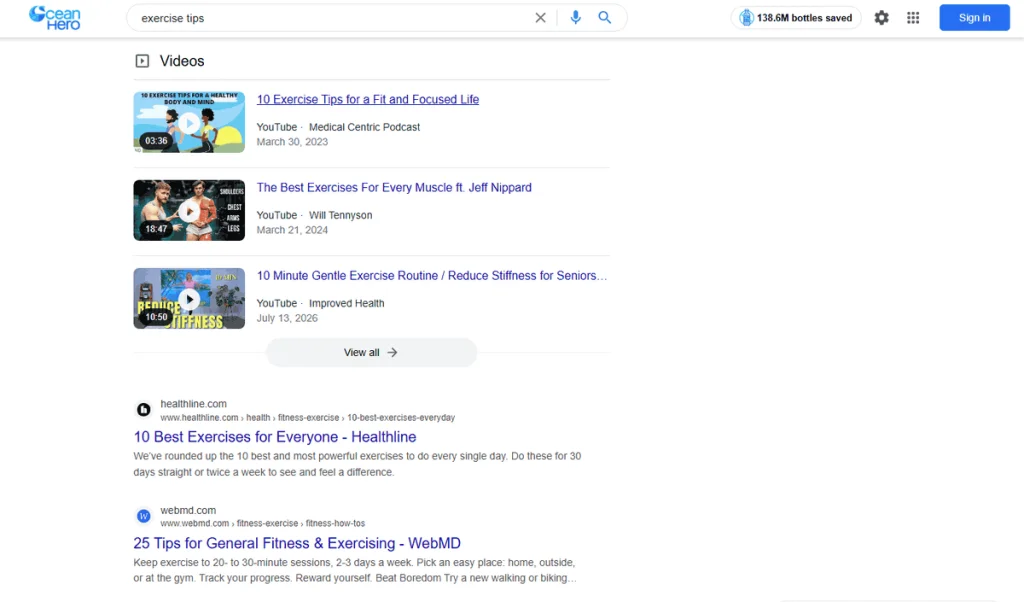Click the 'July 13, 2026' date text

287,318
